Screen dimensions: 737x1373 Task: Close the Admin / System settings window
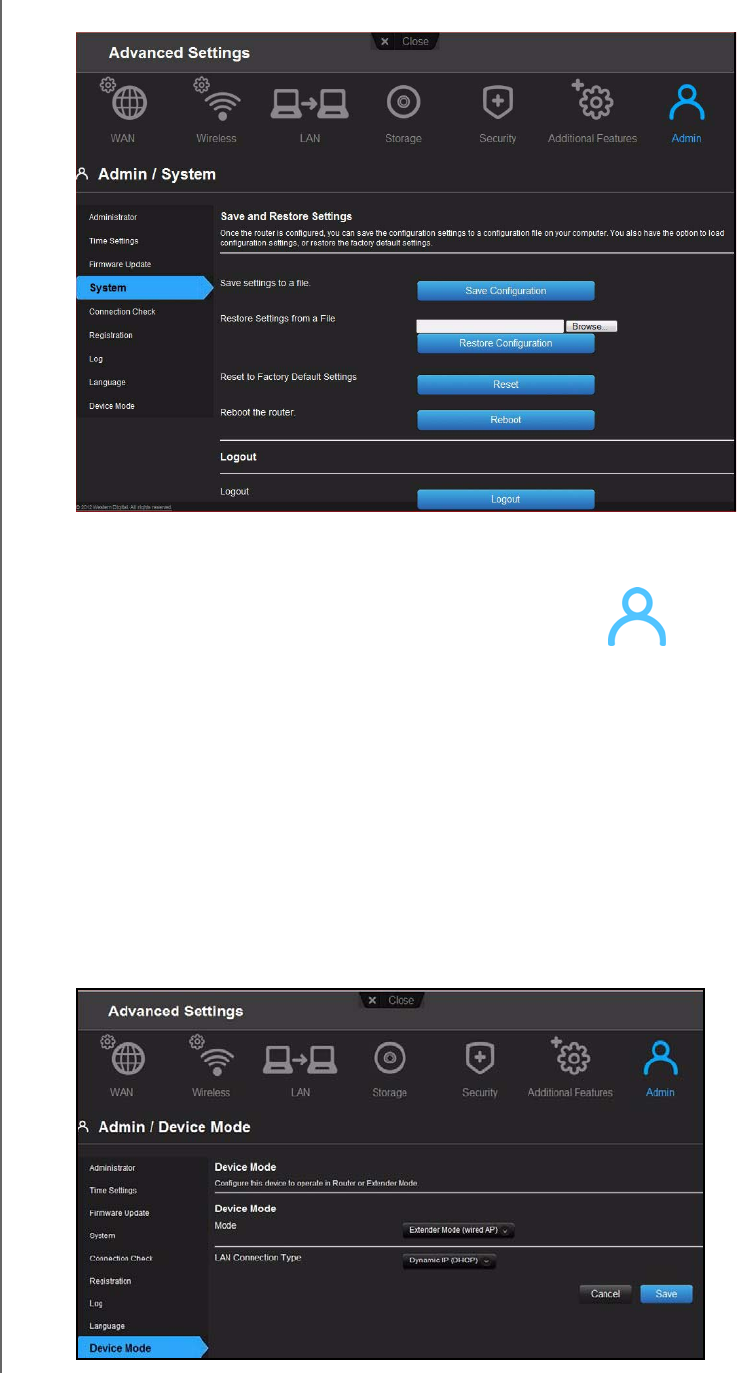pos(405,41)
